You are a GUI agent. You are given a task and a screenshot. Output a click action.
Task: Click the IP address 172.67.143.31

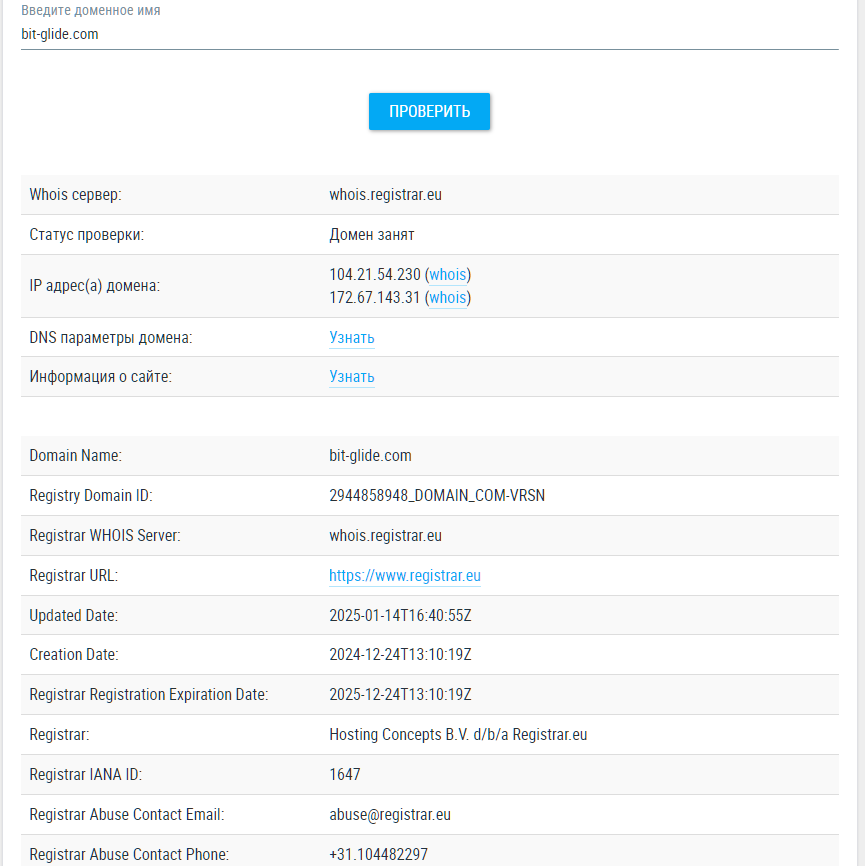pyautogui.click(x=375, y=297)
